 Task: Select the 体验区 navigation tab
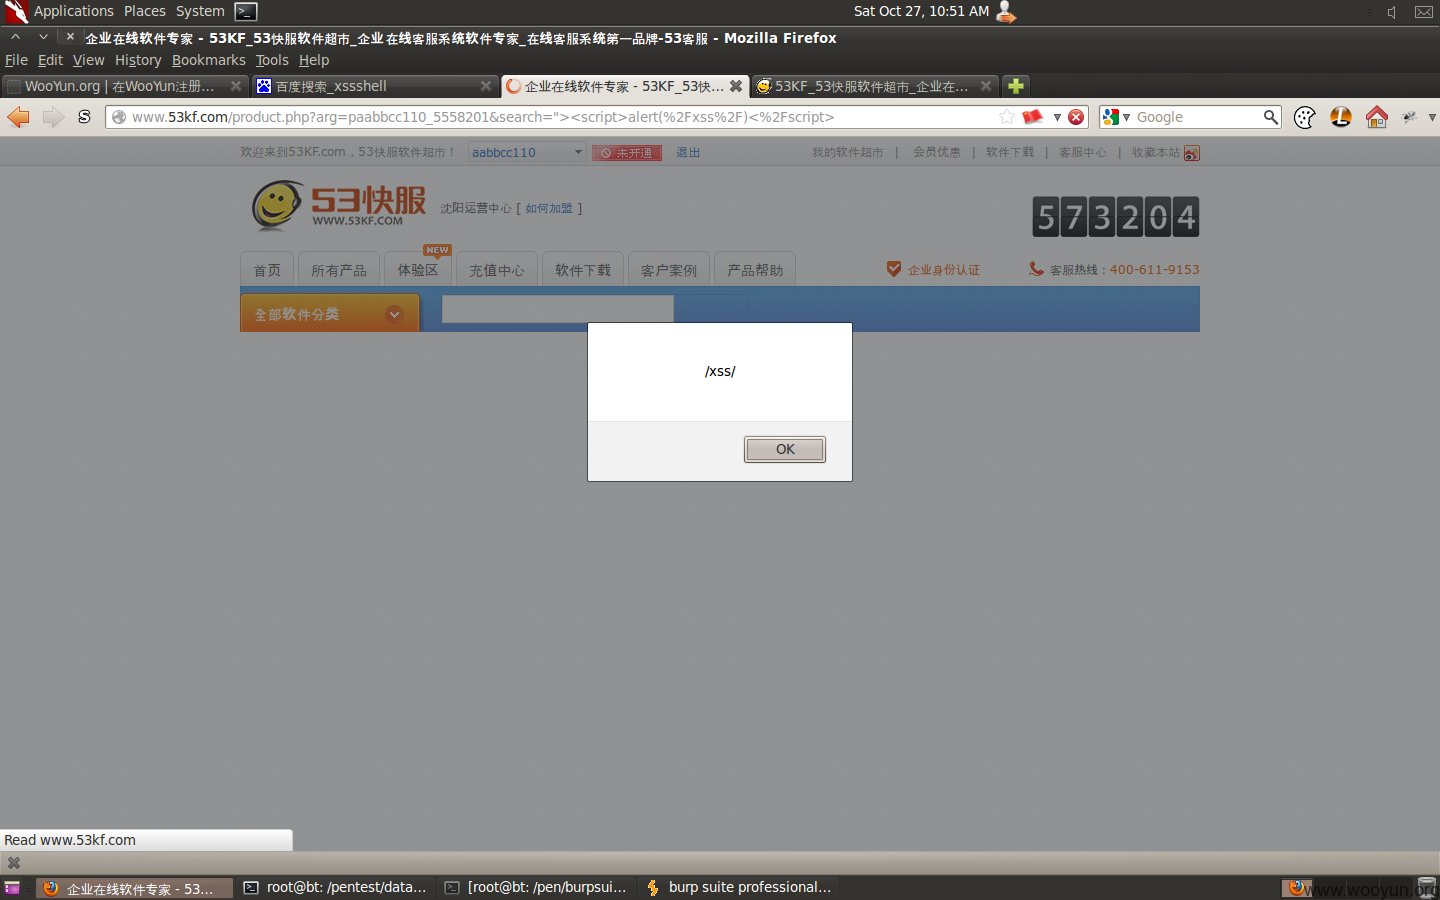click(x=418, y=270)
